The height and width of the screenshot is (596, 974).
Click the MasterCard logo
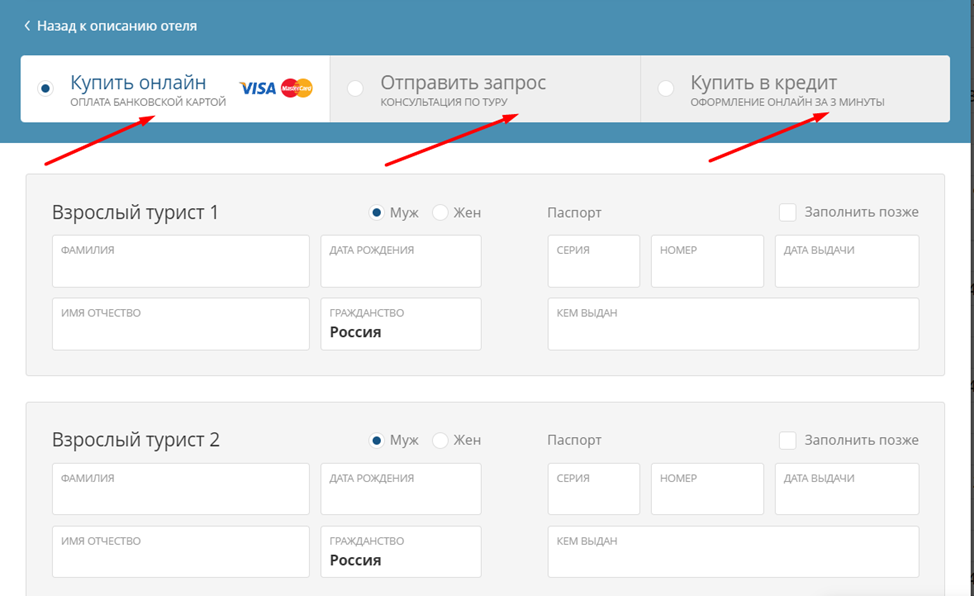click(297, 89)
